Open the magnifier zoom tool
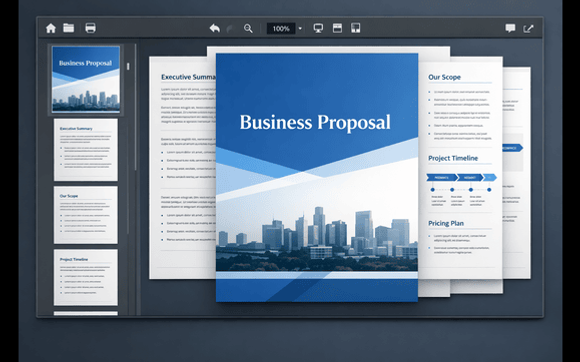Image resolution: width=580 pixels, height=362 pixels. pyautogui.click(x=248, y=28)
